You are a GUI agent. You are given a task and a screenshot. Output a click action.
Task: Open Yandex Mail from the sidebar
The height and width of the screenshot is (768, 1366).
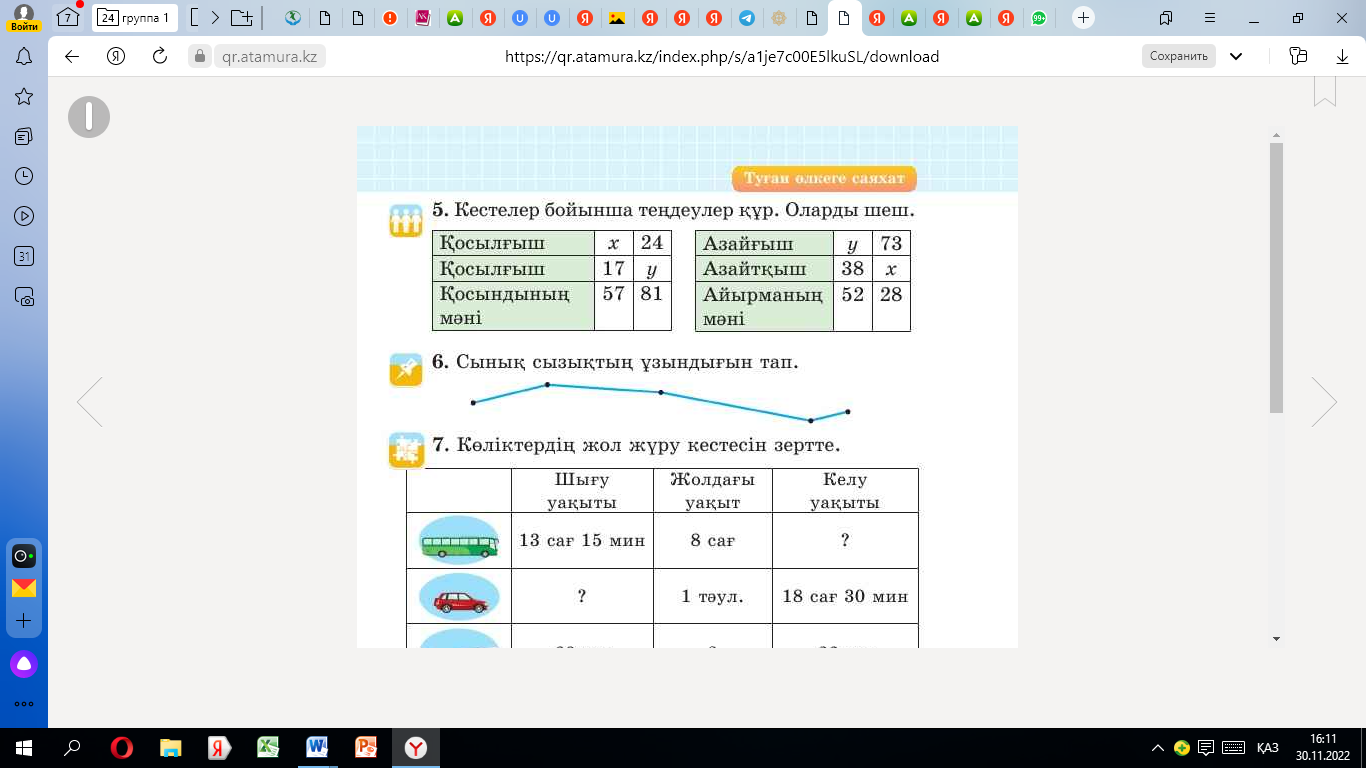pyautogui.click(x=24, y=588)
